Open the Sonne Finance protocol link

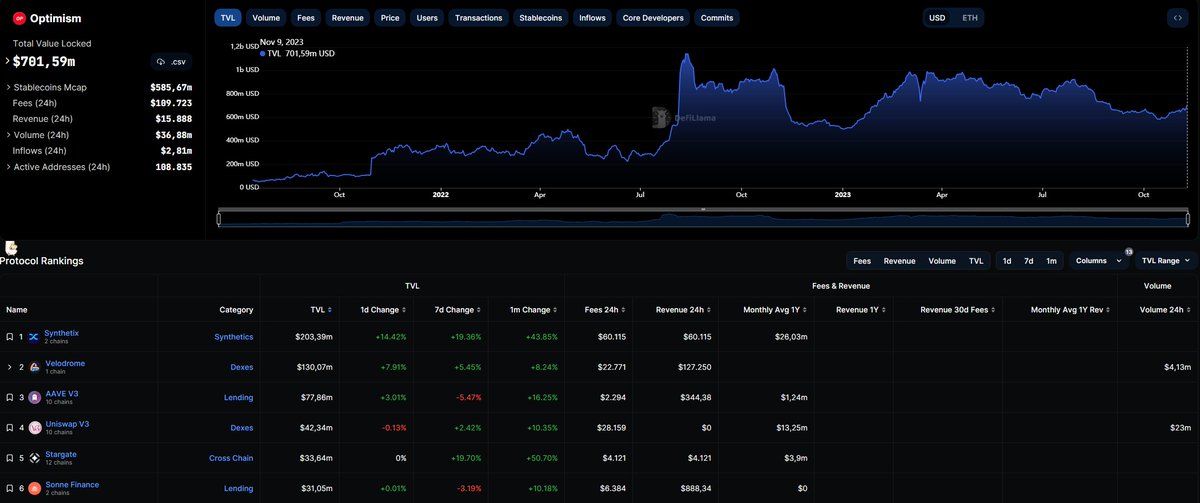point(72,485)
